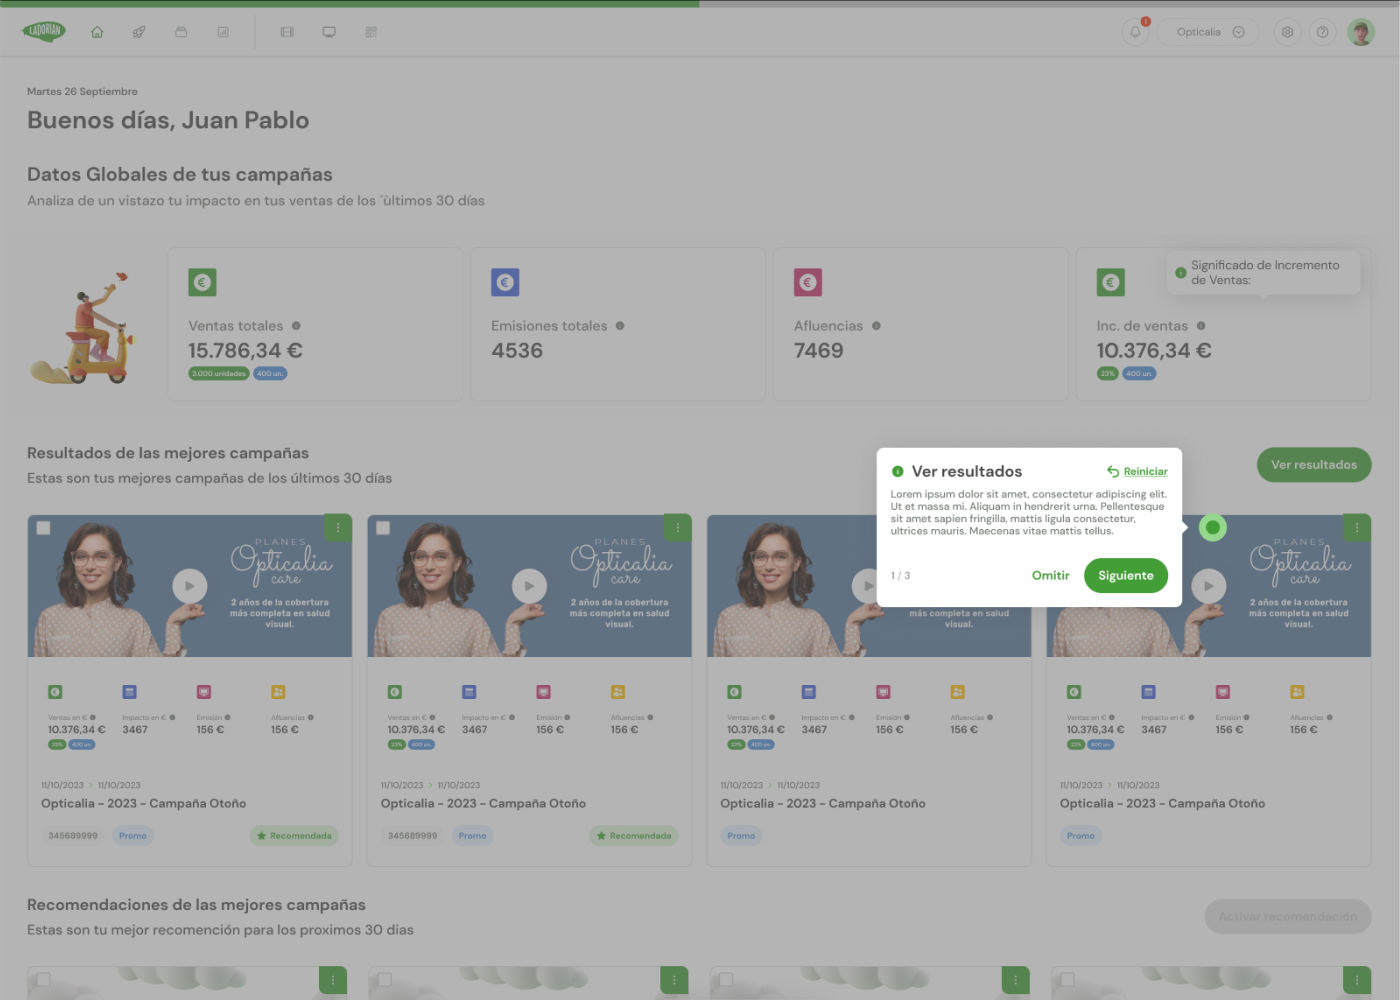This screenshot has height=1000, width=1400.
Task: Open fourth campaign card three-dot menu
Action: [x=1356, y=528]
